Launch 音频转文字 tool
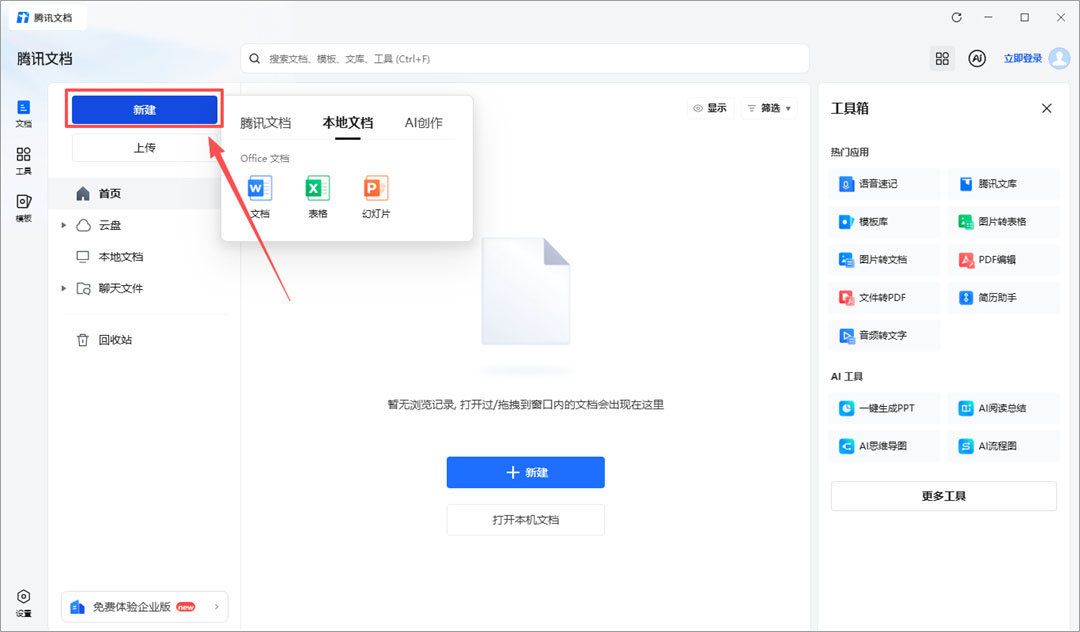 click(x=884, y=335)
